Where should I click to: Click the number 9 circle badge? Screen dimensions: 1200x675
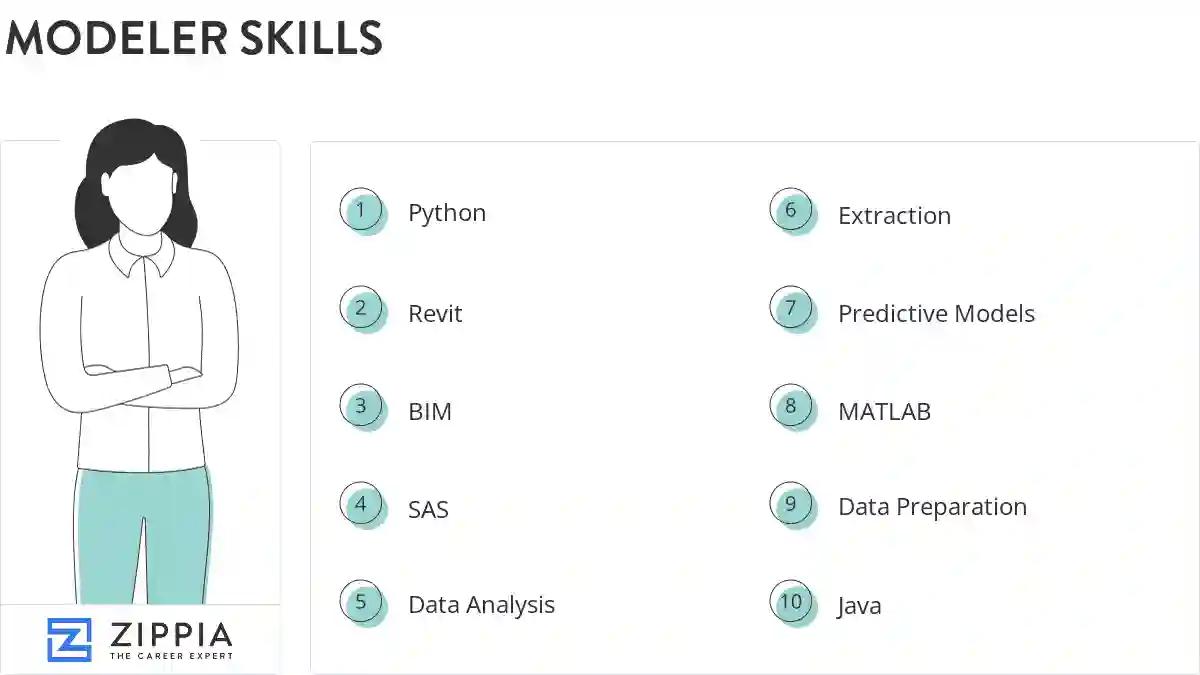tap(792, 505)
